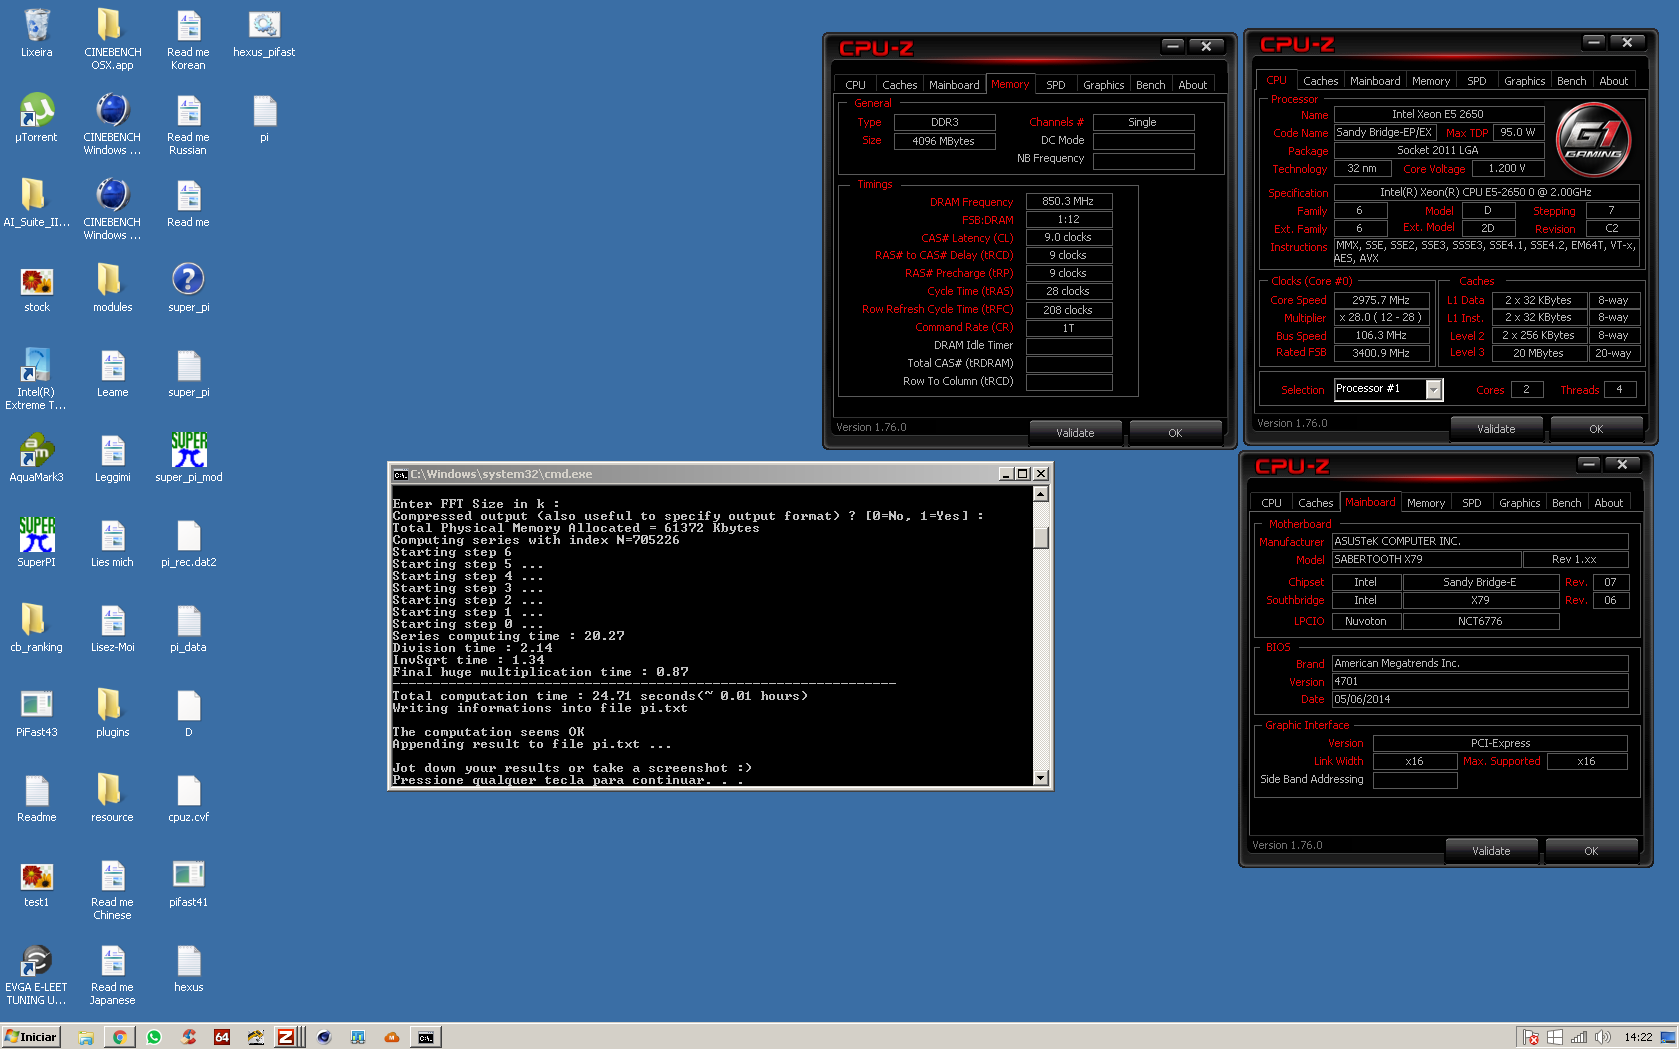Open the Read me Korean document
Image resolution: width=1679 pixels, height=1049 pixels.
pos(189,39)
